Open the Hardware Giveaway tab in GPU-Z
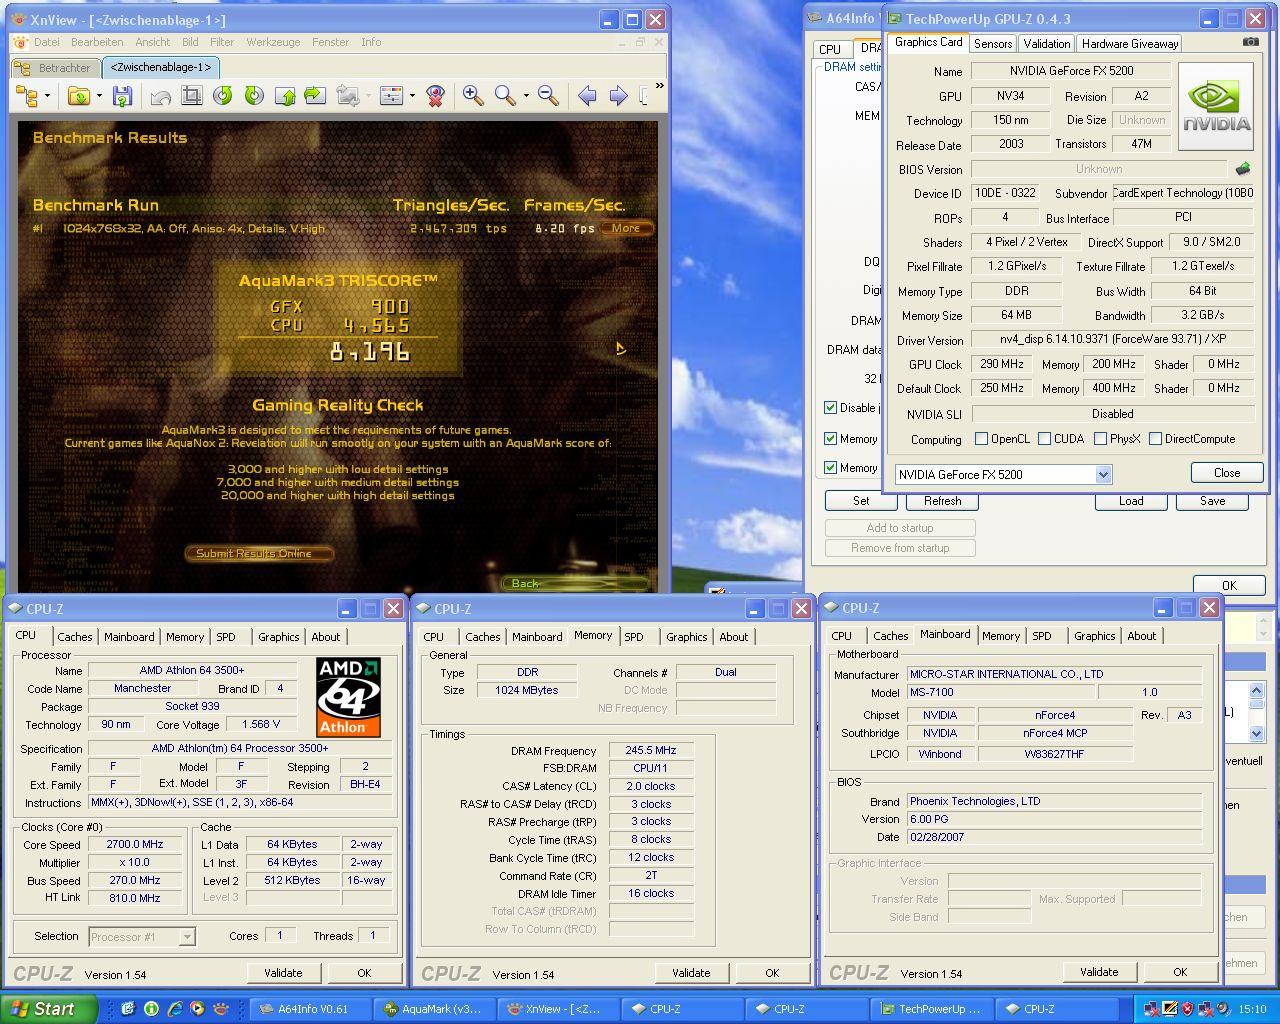This screenshot has height=1024, width=1280. coord(1130,44)
